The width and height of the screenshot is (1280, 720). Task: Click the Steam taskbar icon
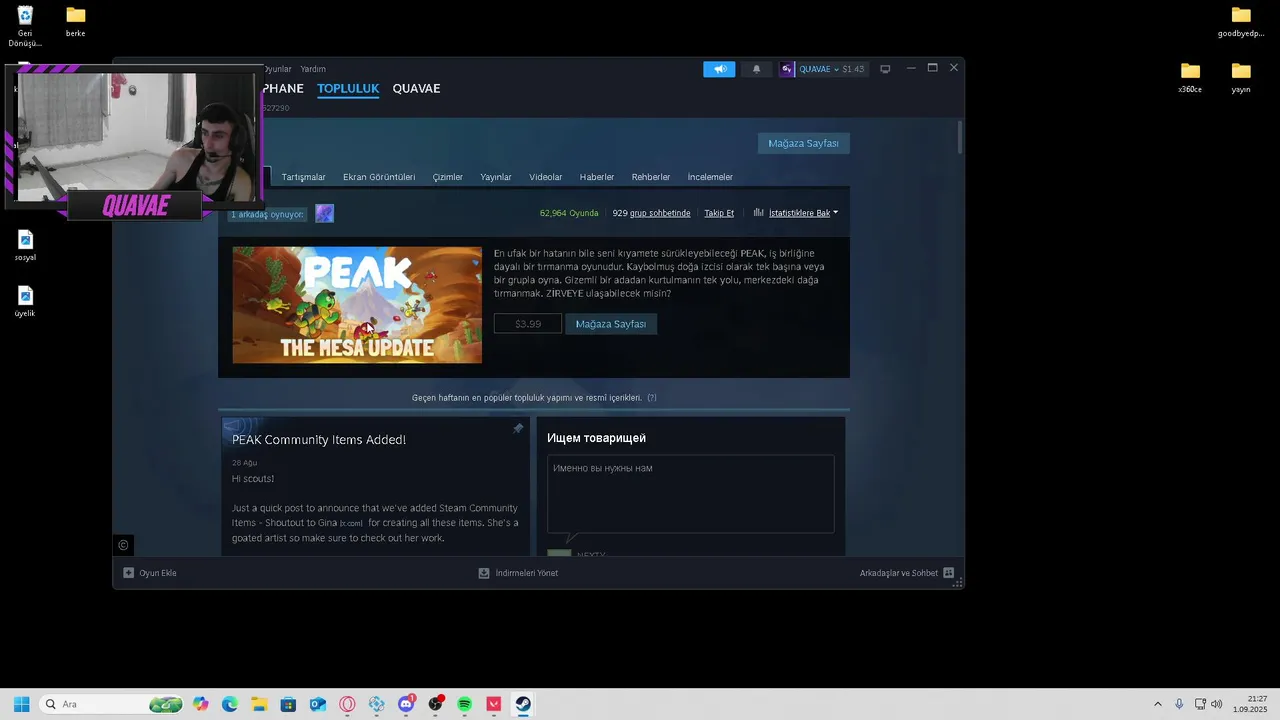click(x=523, y=704)
